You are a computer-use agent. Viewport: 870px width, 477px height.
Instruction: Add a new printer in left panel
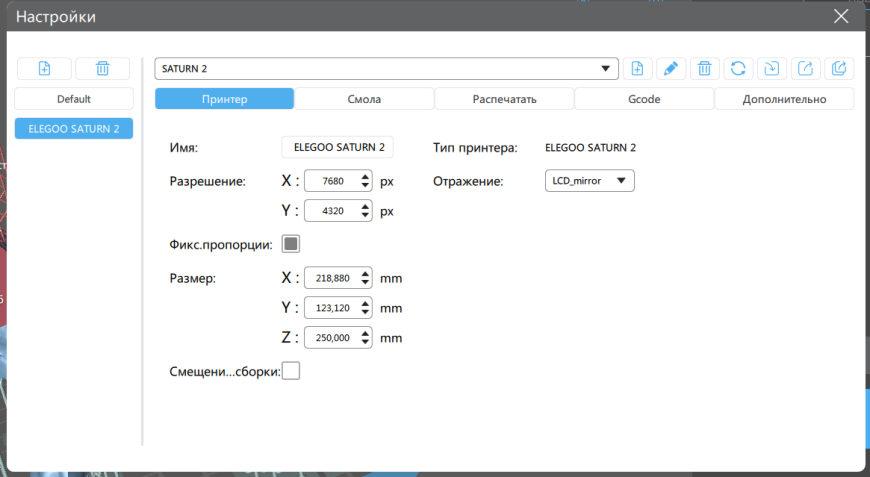[44, 68]
